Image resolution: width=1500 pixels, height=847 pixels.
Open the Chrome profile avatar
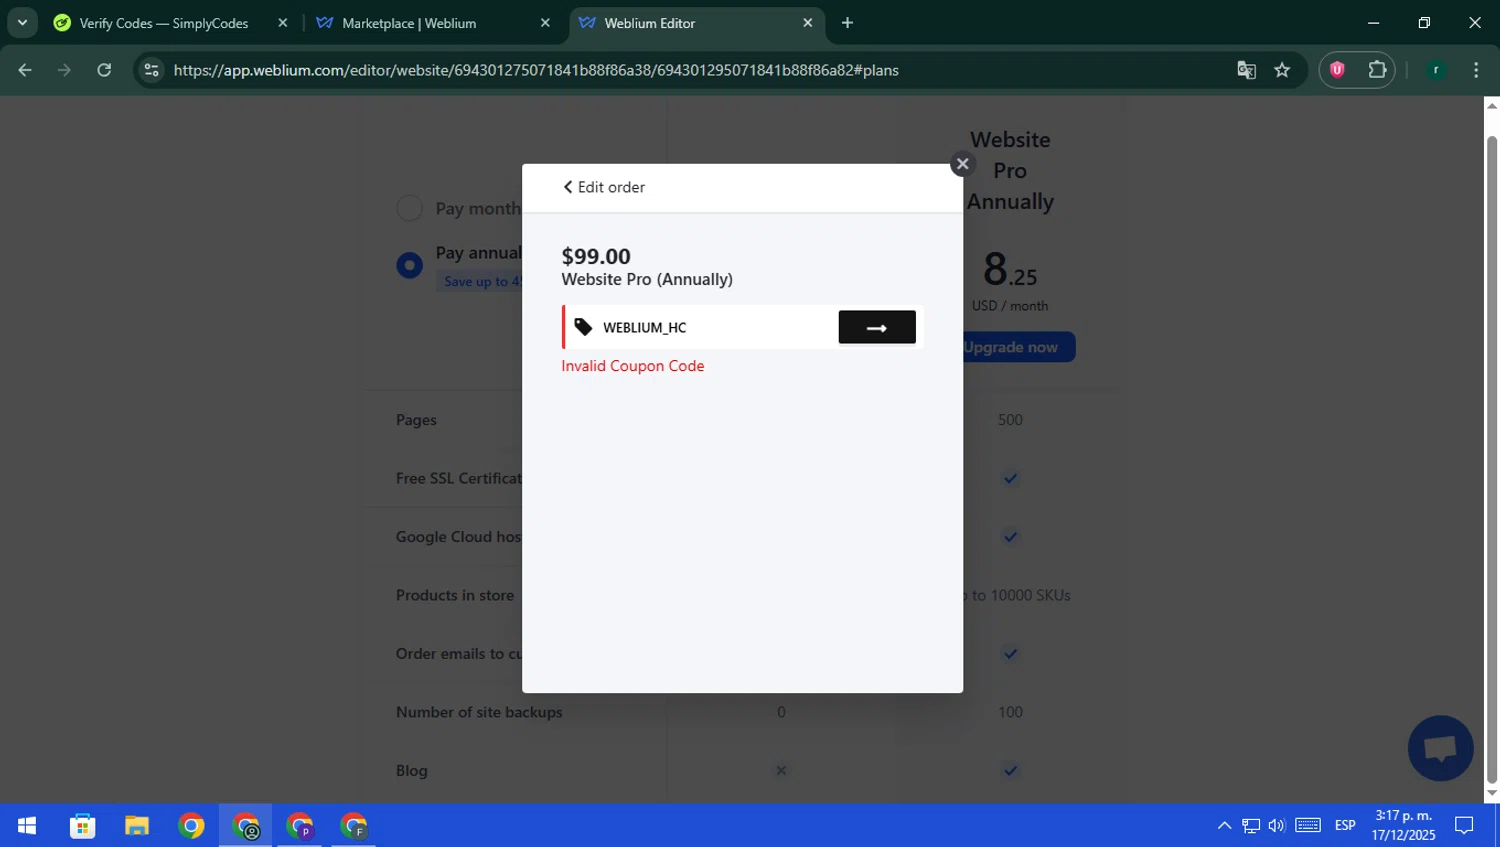coord(1436,70)
